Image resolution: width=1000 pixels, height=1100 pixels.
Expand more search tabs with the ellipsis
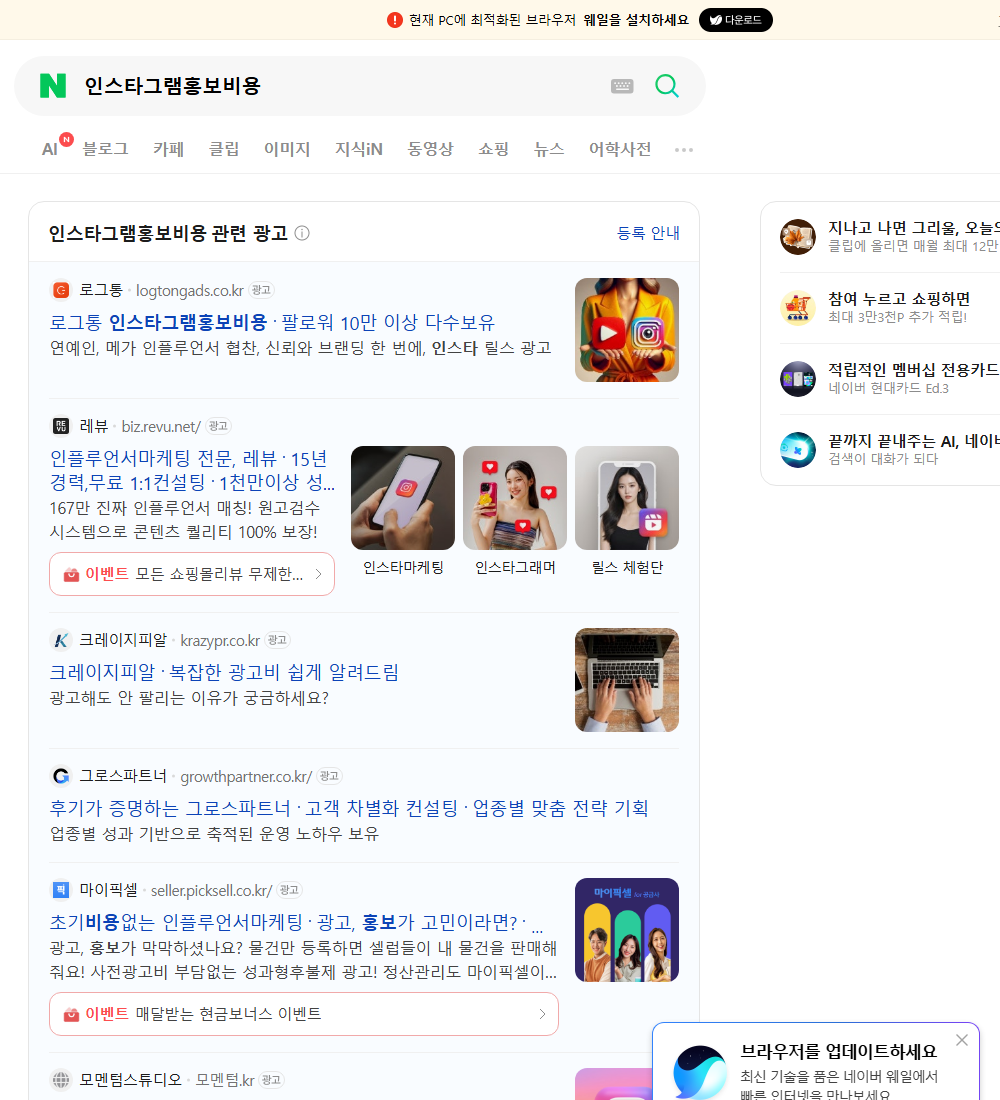point(684,149)
